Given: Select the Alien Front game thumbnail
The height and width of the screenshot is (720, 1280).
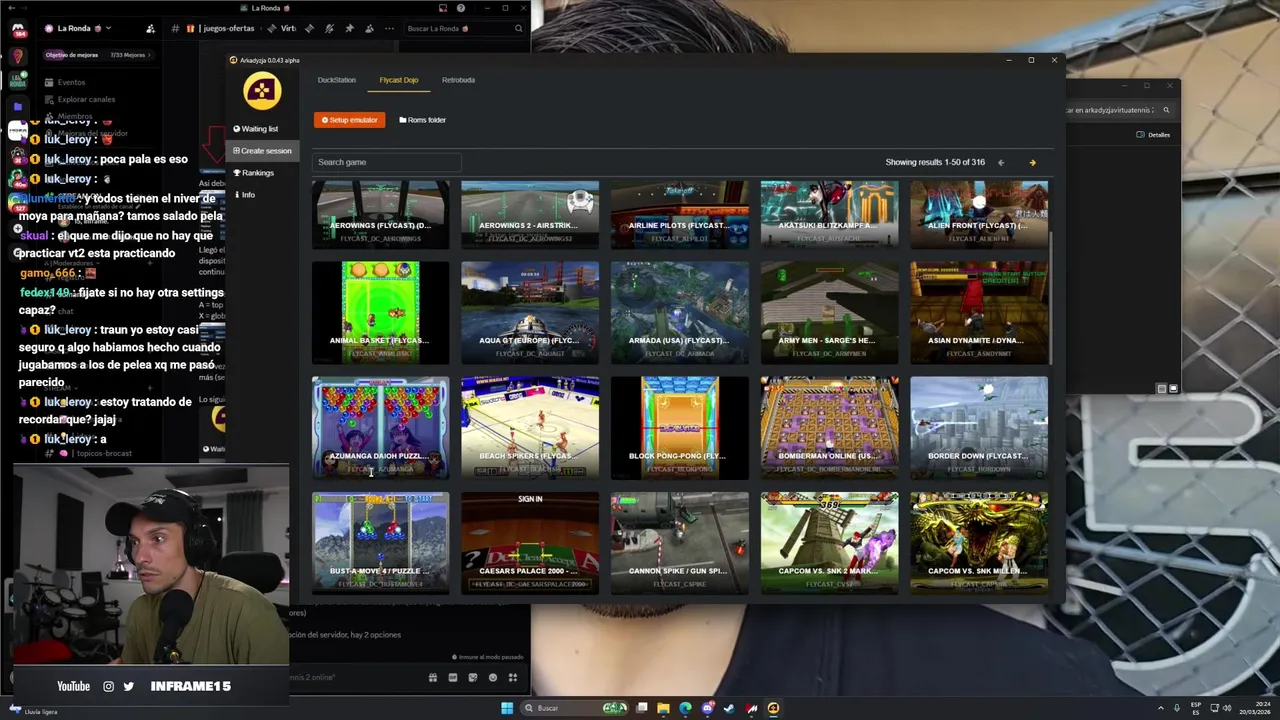Looking at the screenshot, I should 979,214.
